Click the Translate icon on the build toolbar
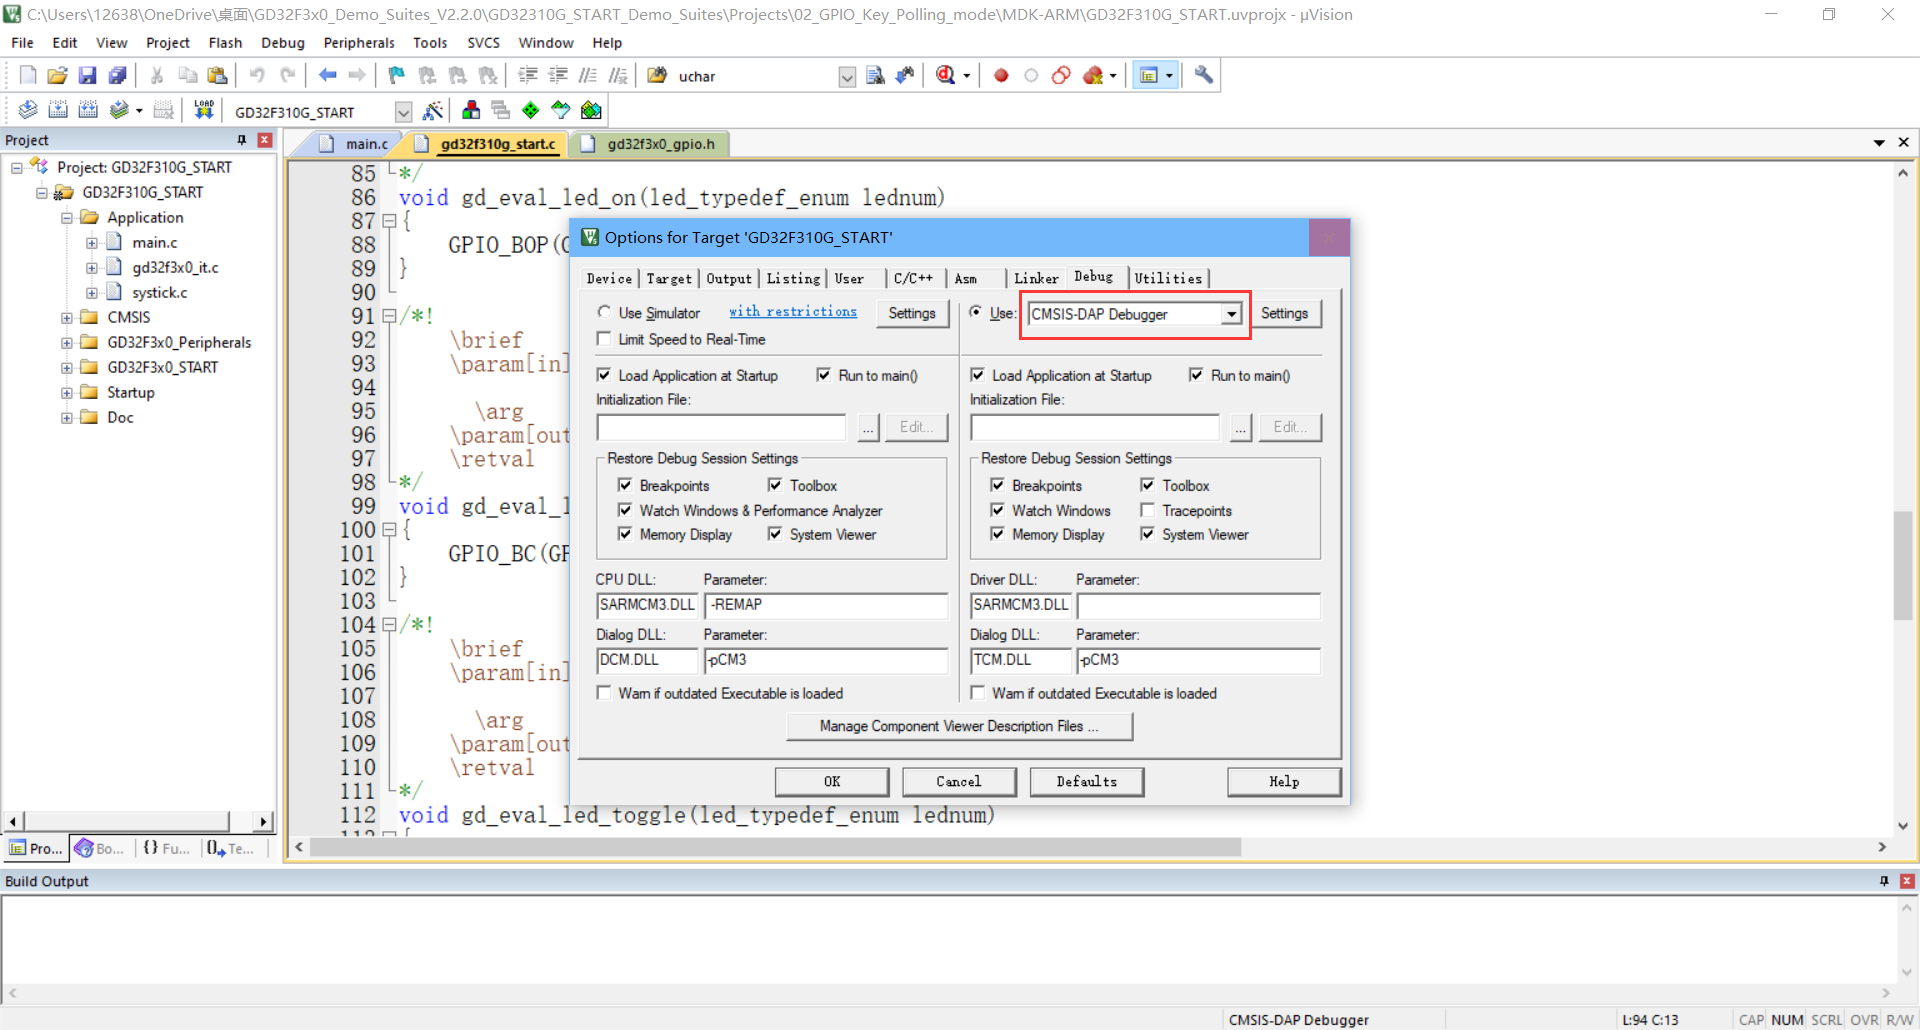 point(28,110)
